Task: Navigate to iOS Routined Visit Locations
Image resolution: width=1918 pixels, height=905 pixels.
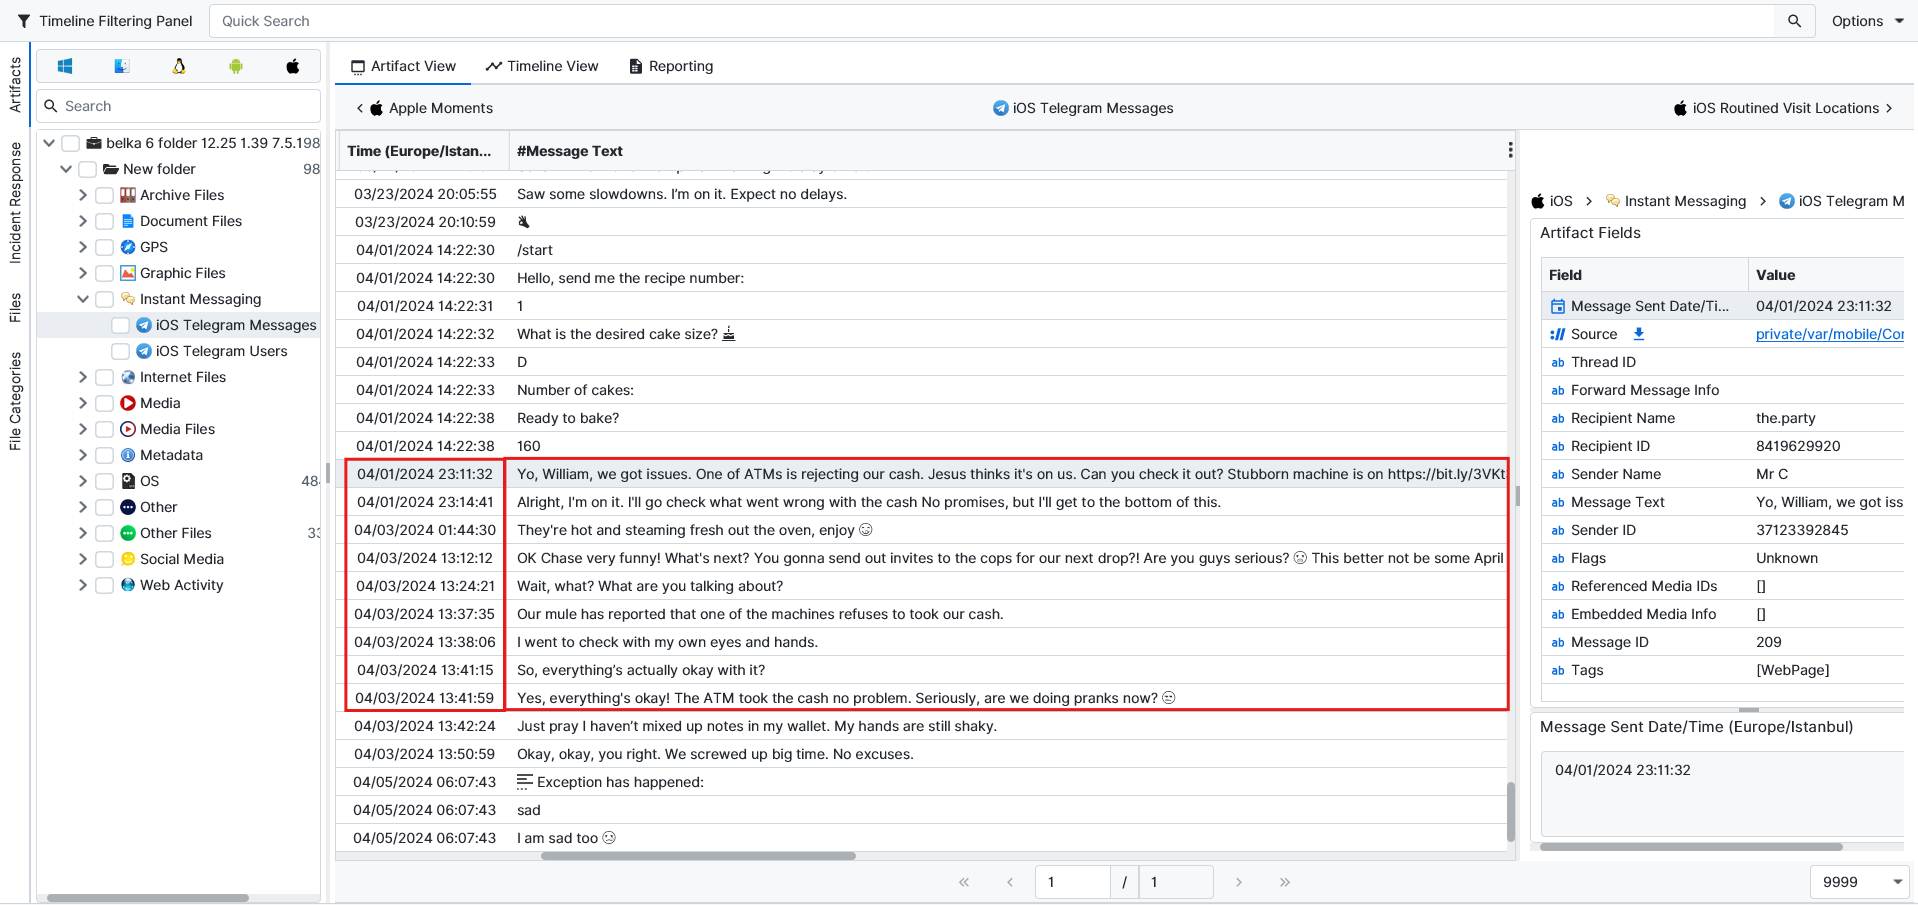Action: [x=1783, y=108]
